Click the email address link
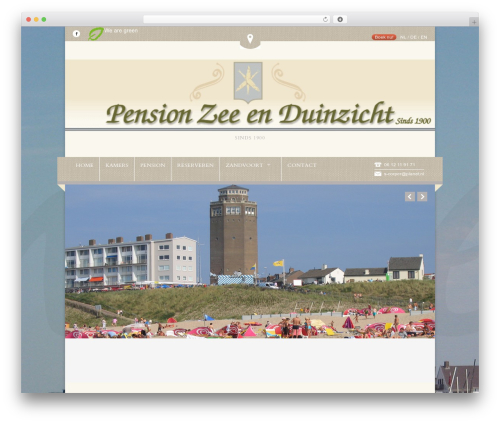500x423 pixels. (x=404, y=174)
